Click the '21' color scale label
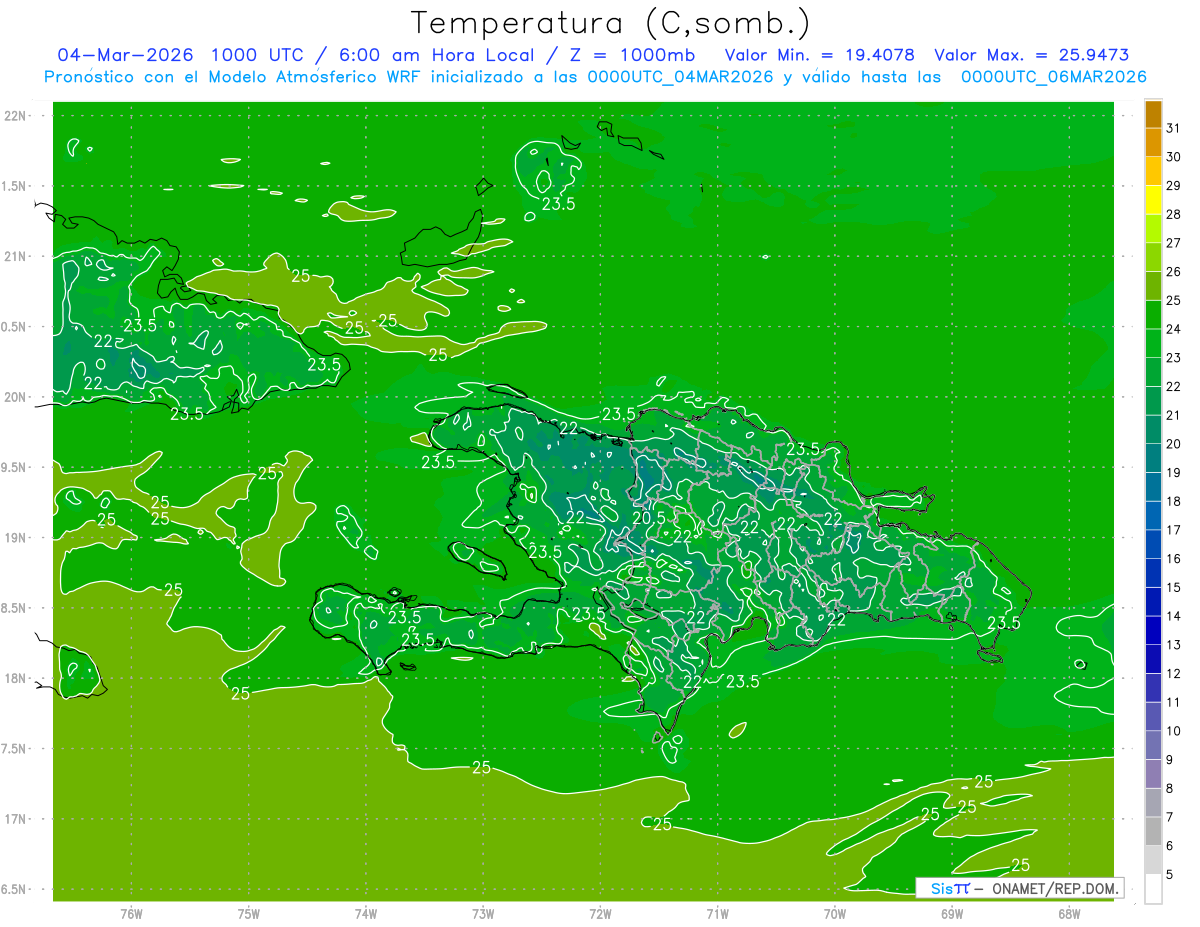Image resolution: width=1200 pixels, height=927 pixels. 1174,415
